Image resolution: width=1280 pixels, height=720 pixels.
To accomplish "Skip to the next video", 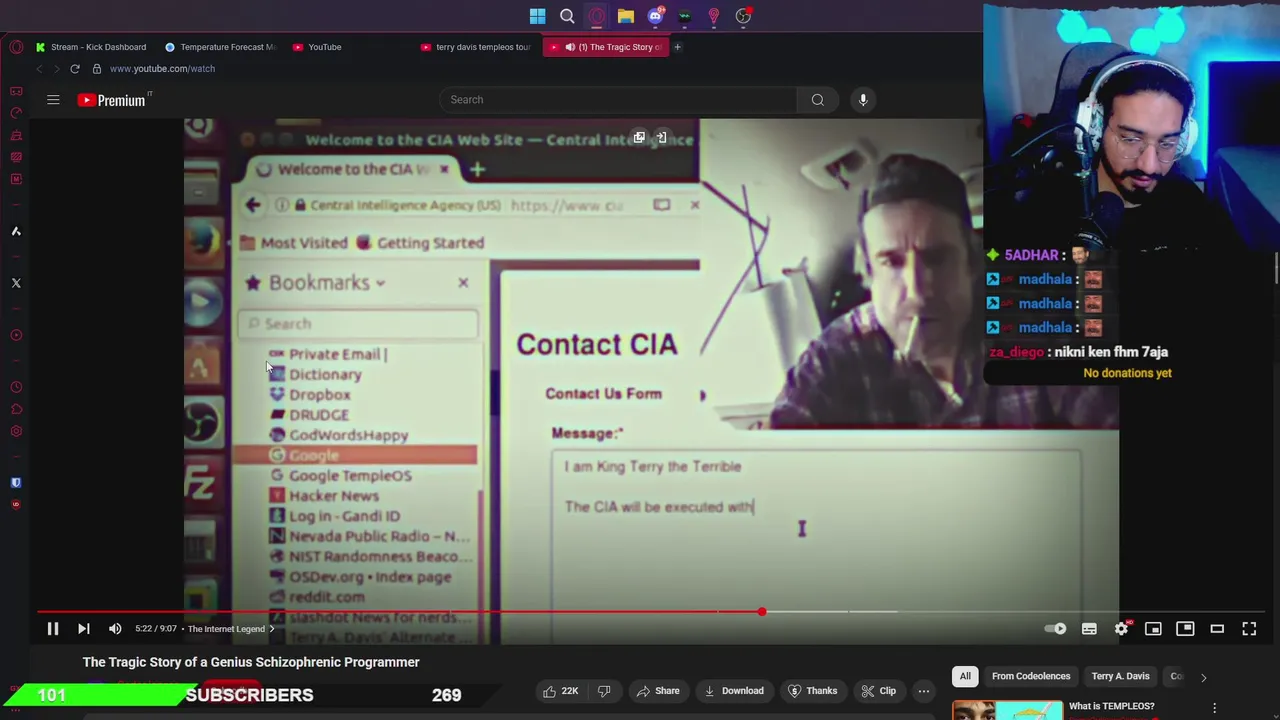I will [x=84, y=628].
